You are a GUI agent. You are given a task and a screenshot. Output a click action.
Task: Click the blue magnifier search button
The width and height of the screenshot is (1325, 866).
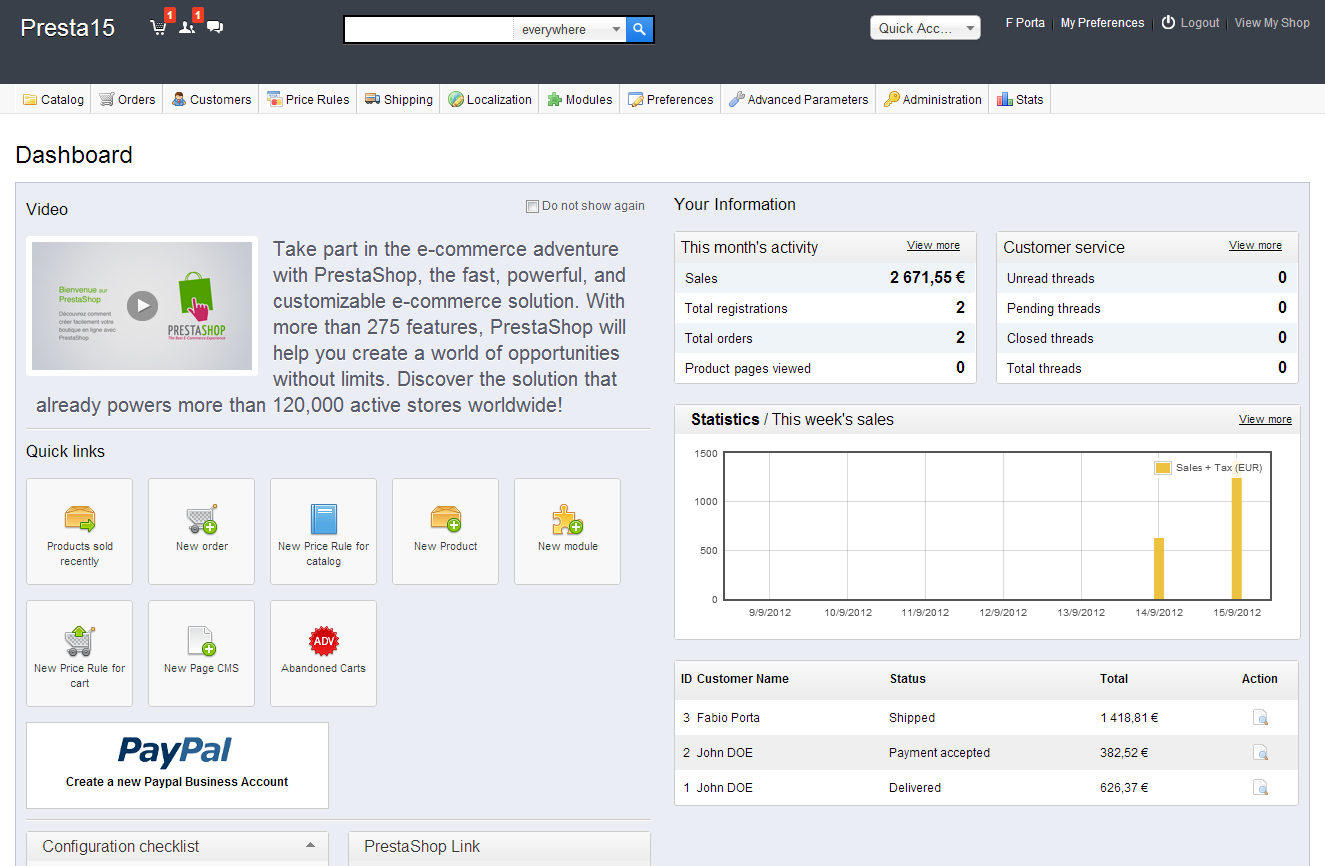[x=640, y=30]
